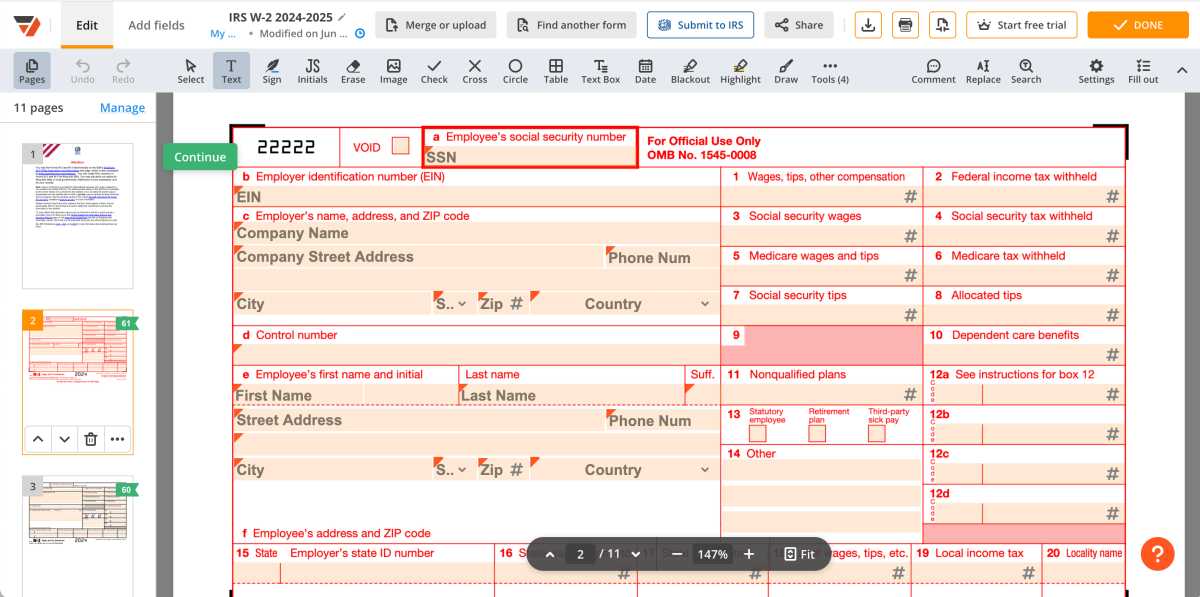
Task: Zoom out with the minus button
Action: coord(677,554)
